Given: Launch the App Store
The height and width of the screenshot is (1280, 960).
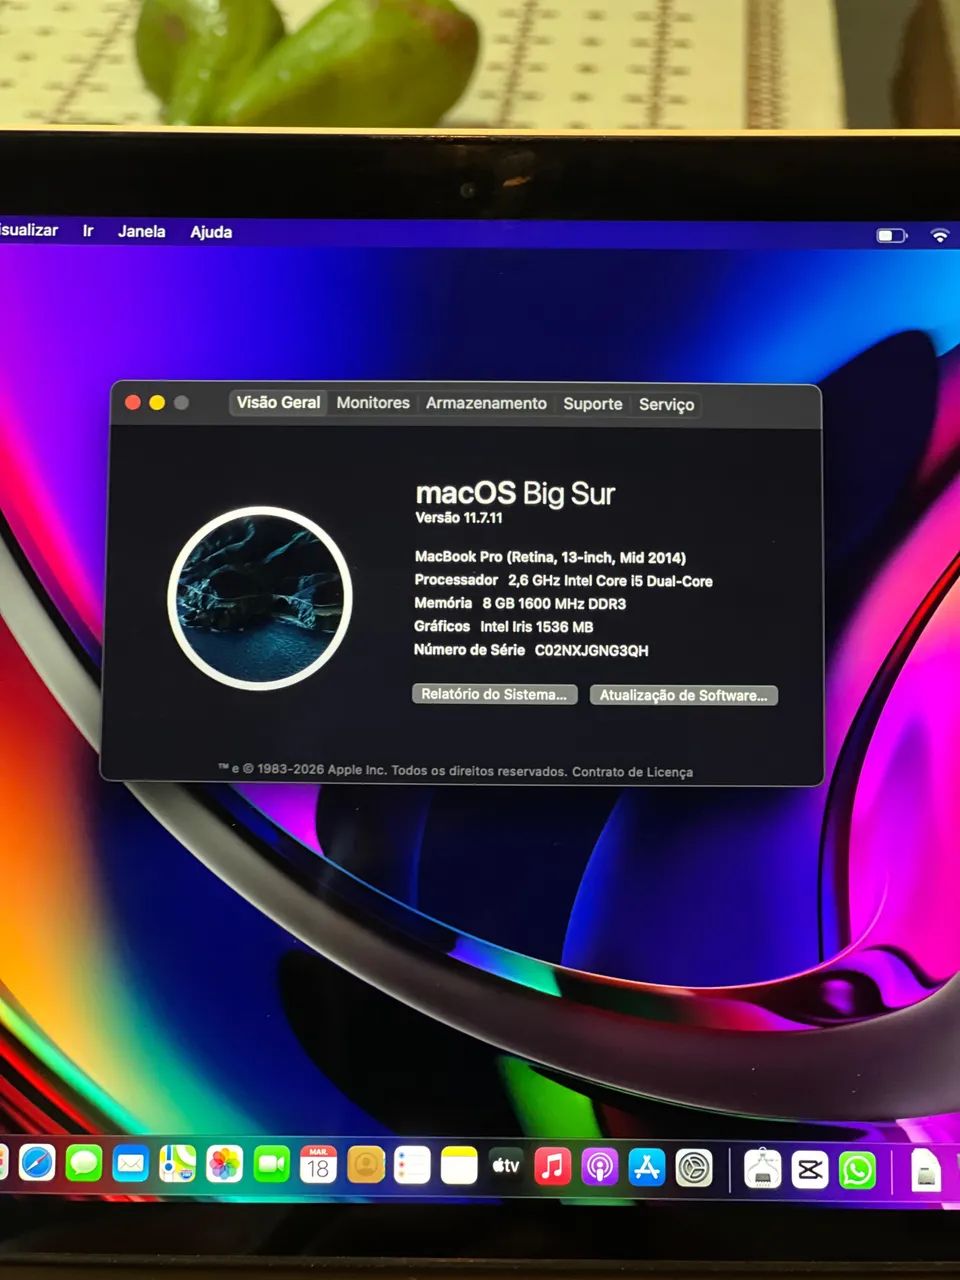Looking at the screenshot, I should coord(647,1167).
